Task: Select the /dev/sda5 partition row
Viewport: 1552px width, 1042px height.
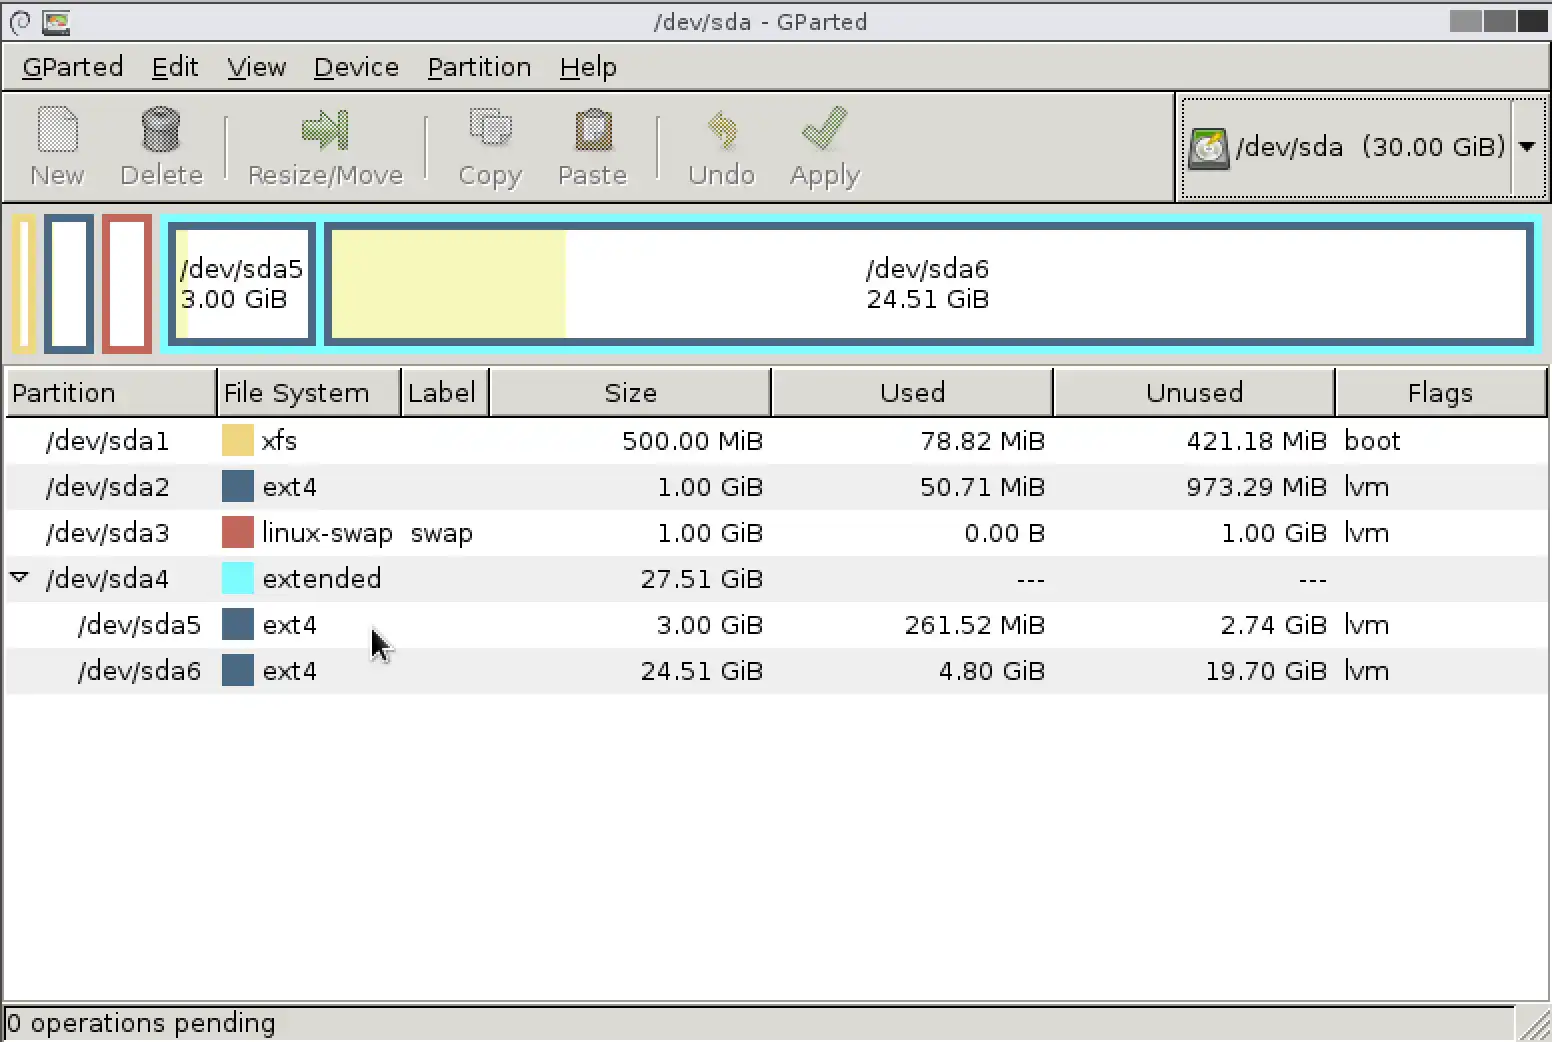Action: pos(776,624)
